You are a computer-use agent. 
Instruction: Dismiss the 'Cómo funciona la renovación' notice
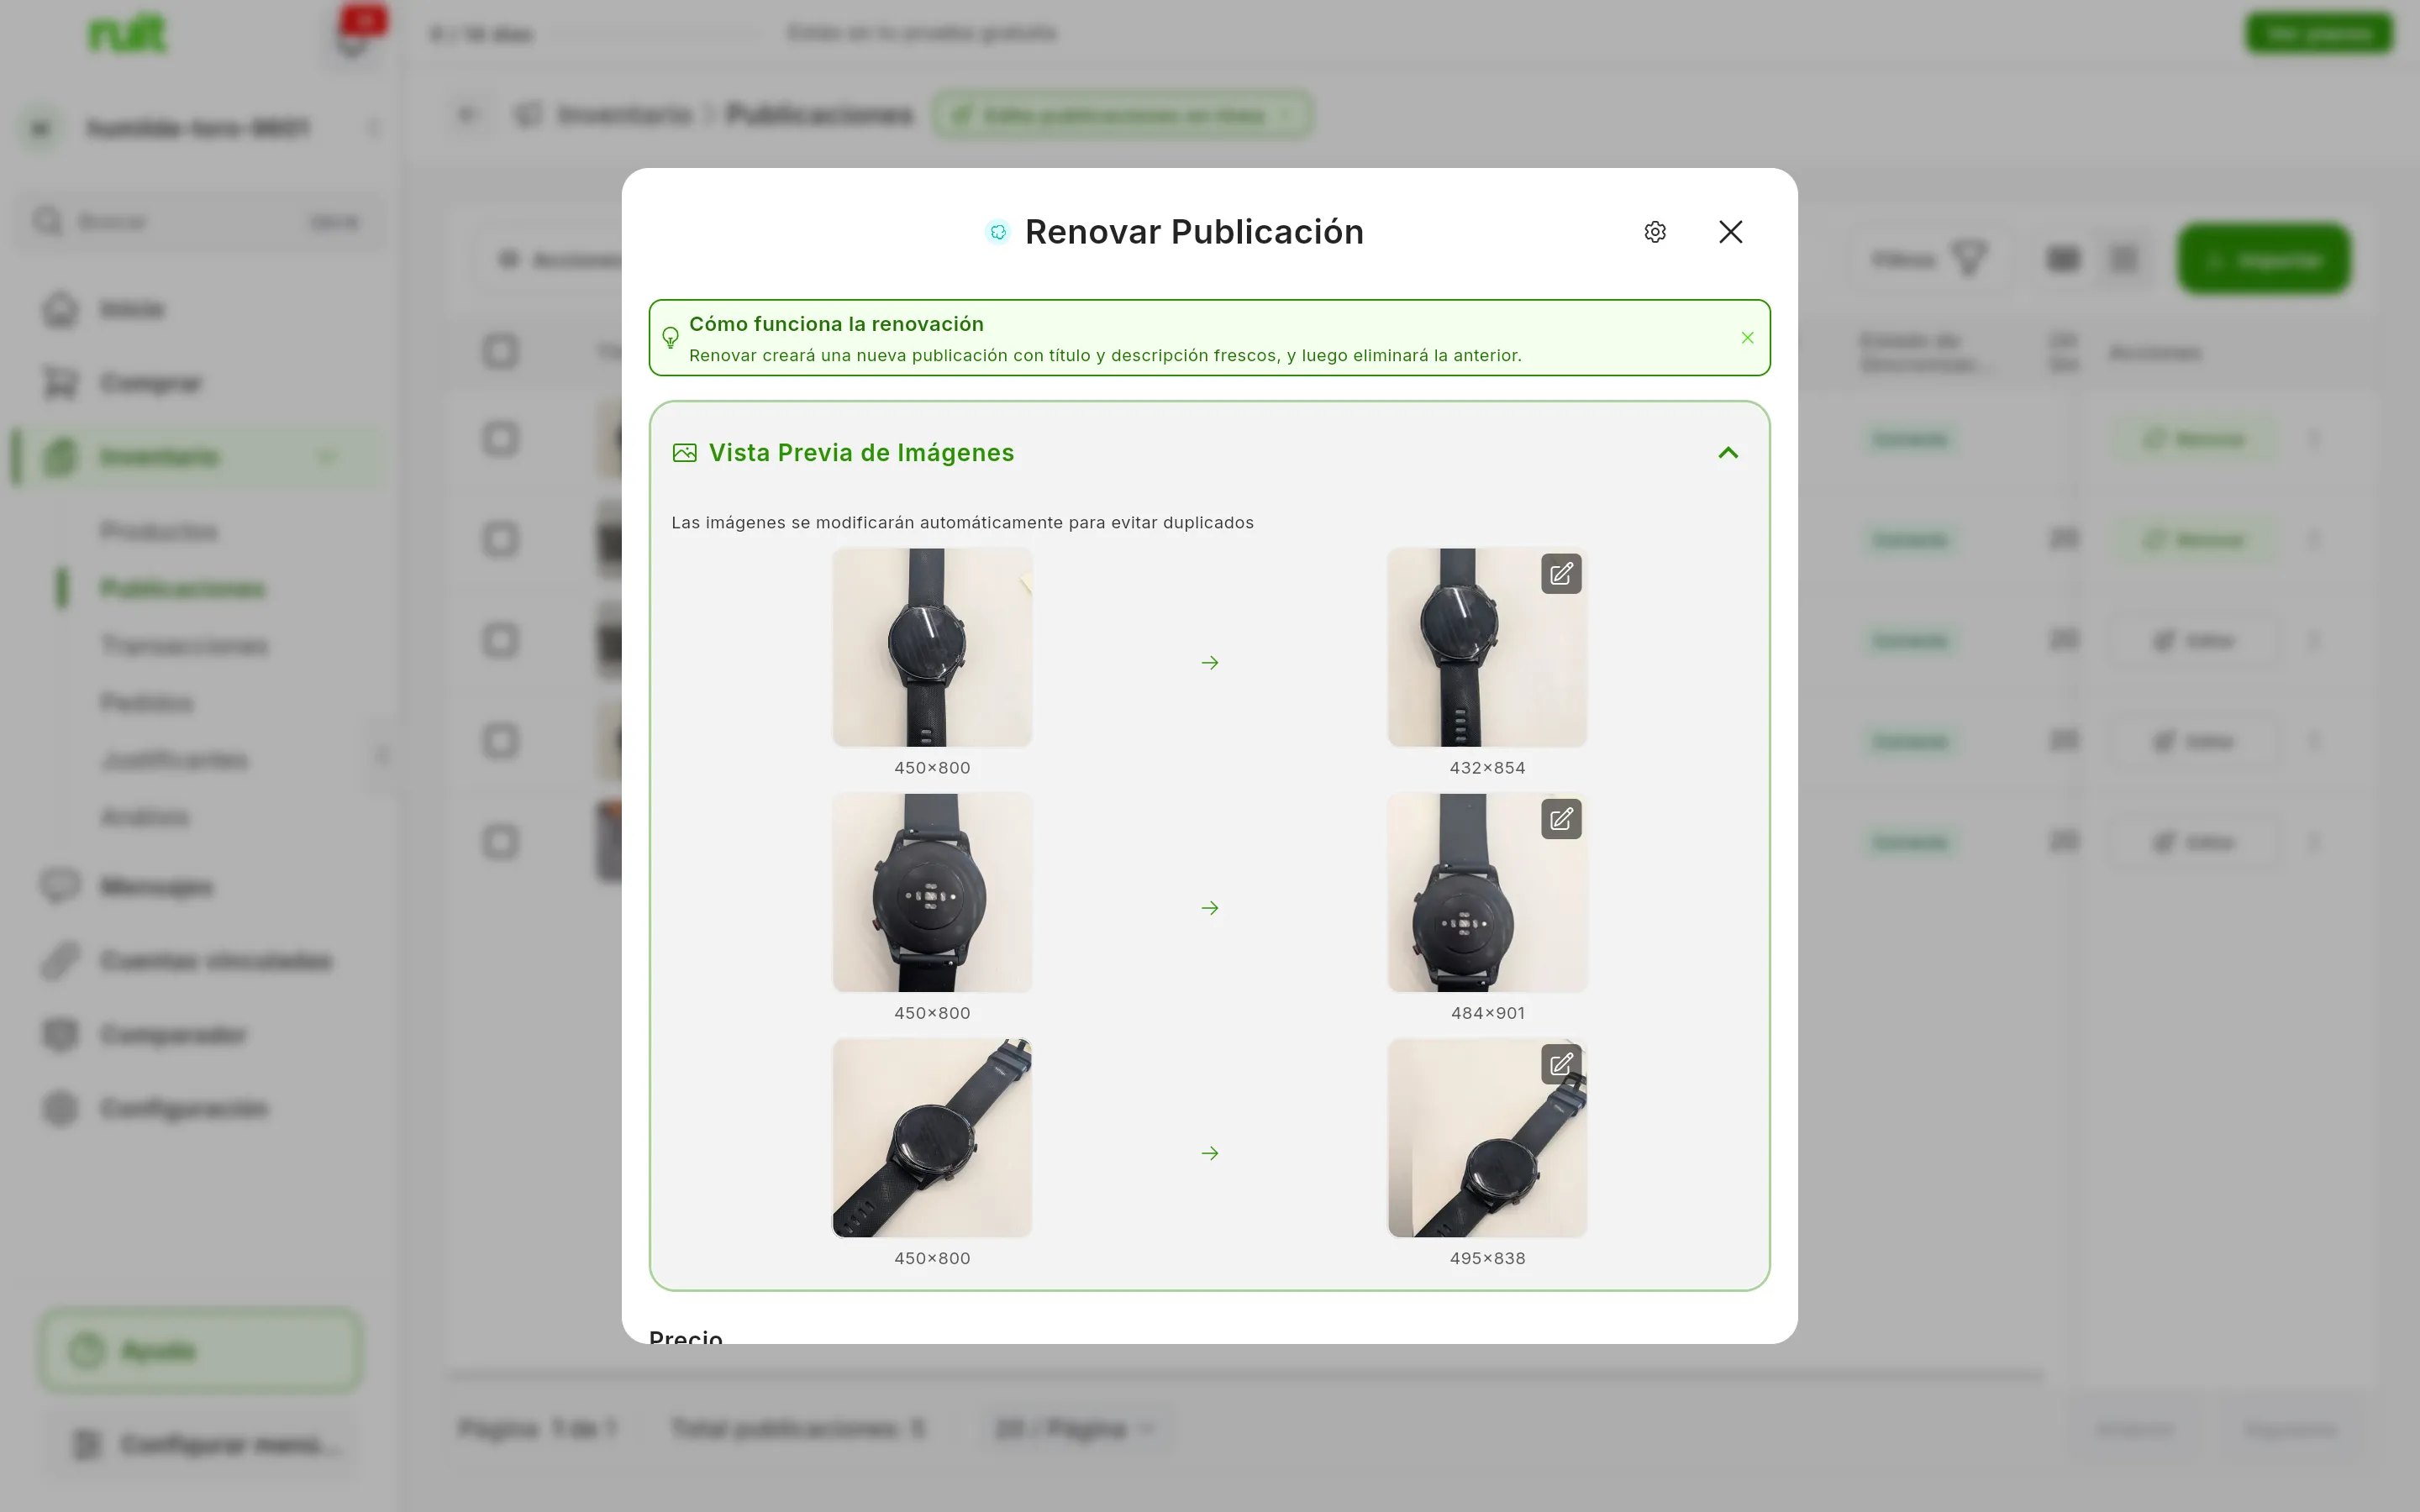1747,338
